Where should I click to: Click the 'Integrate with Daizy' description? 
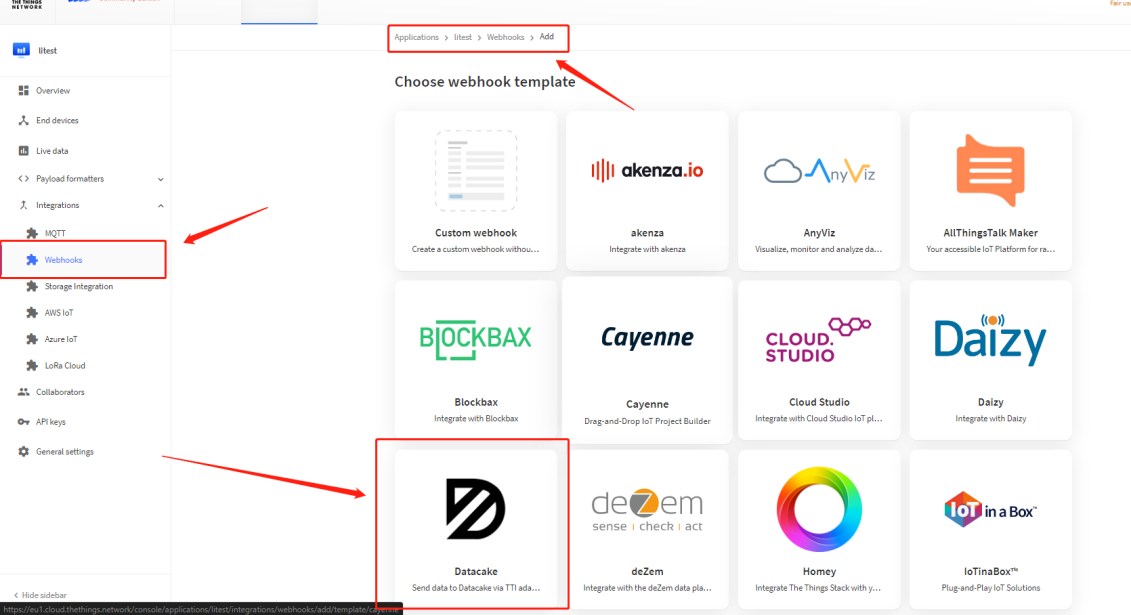click(990, 418)
